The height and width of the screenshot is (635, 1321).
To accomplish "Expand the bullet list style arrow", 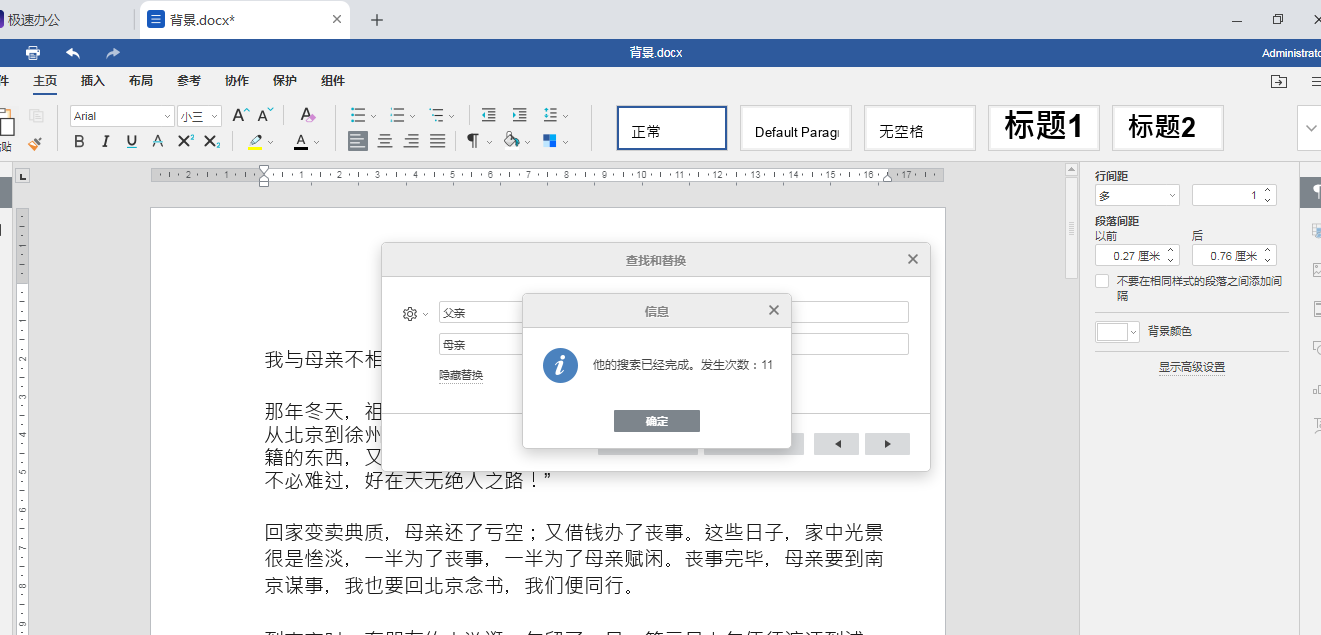I will click(x=374, y=117).
